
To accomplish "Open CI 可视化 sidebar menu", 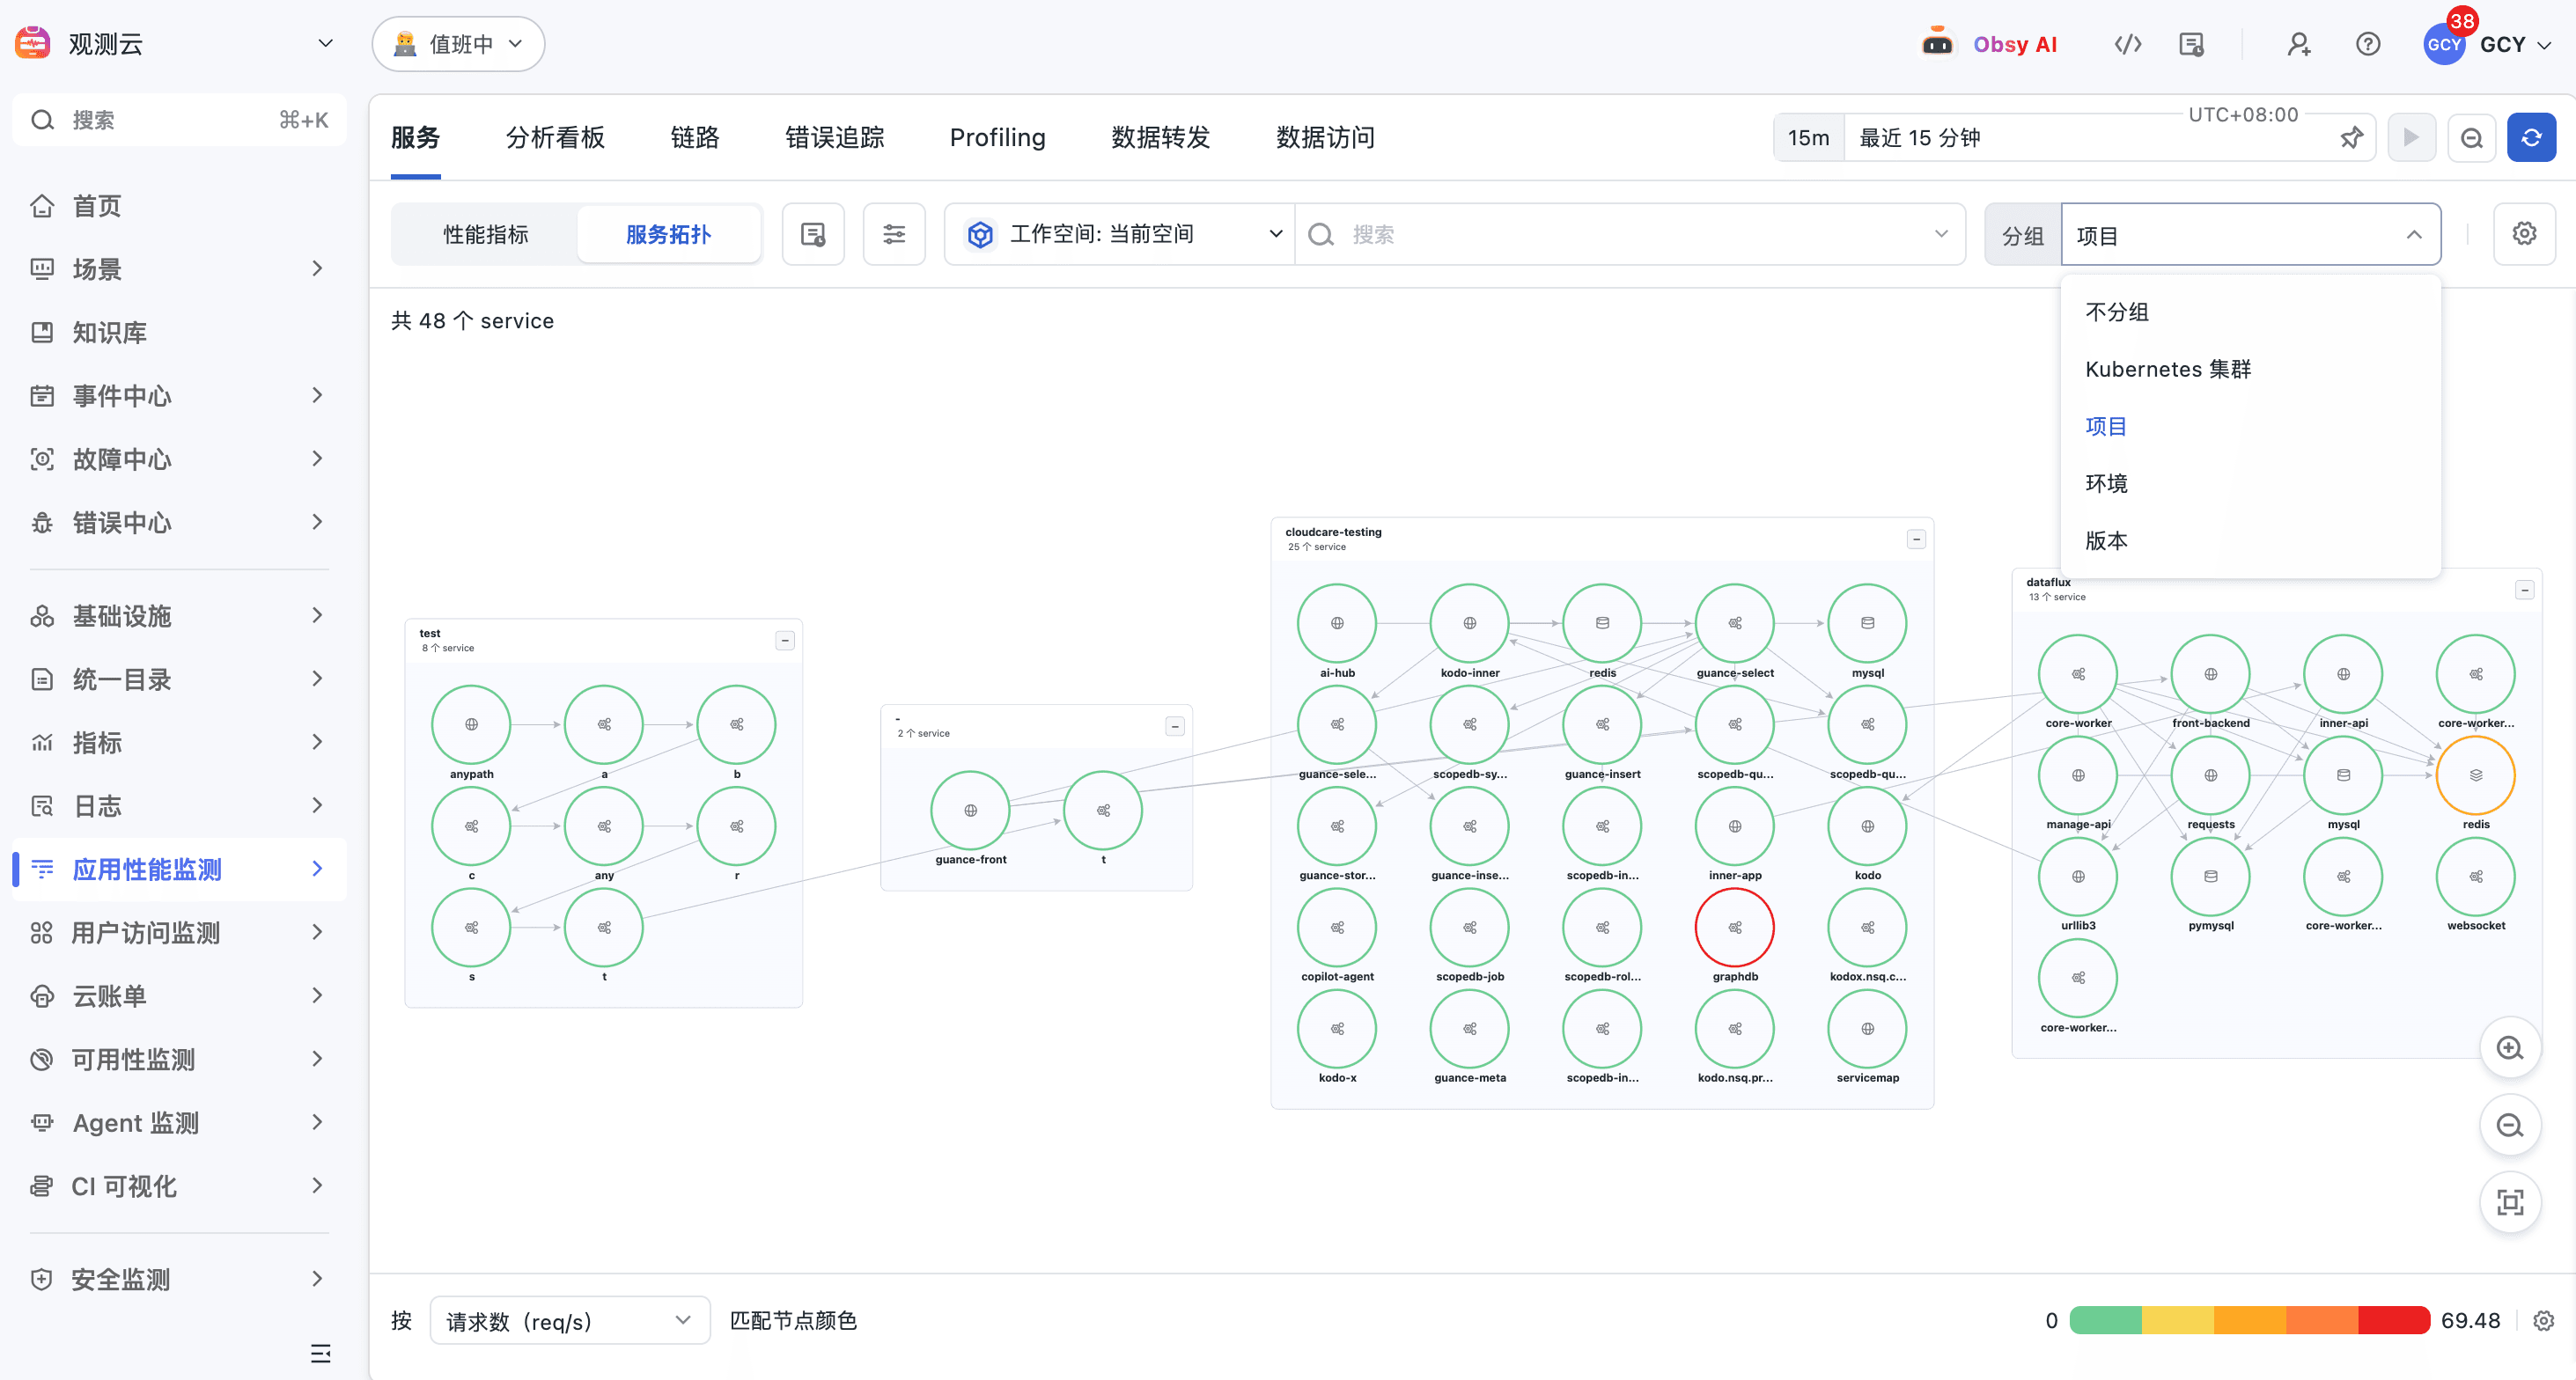I will (179, 1186).
